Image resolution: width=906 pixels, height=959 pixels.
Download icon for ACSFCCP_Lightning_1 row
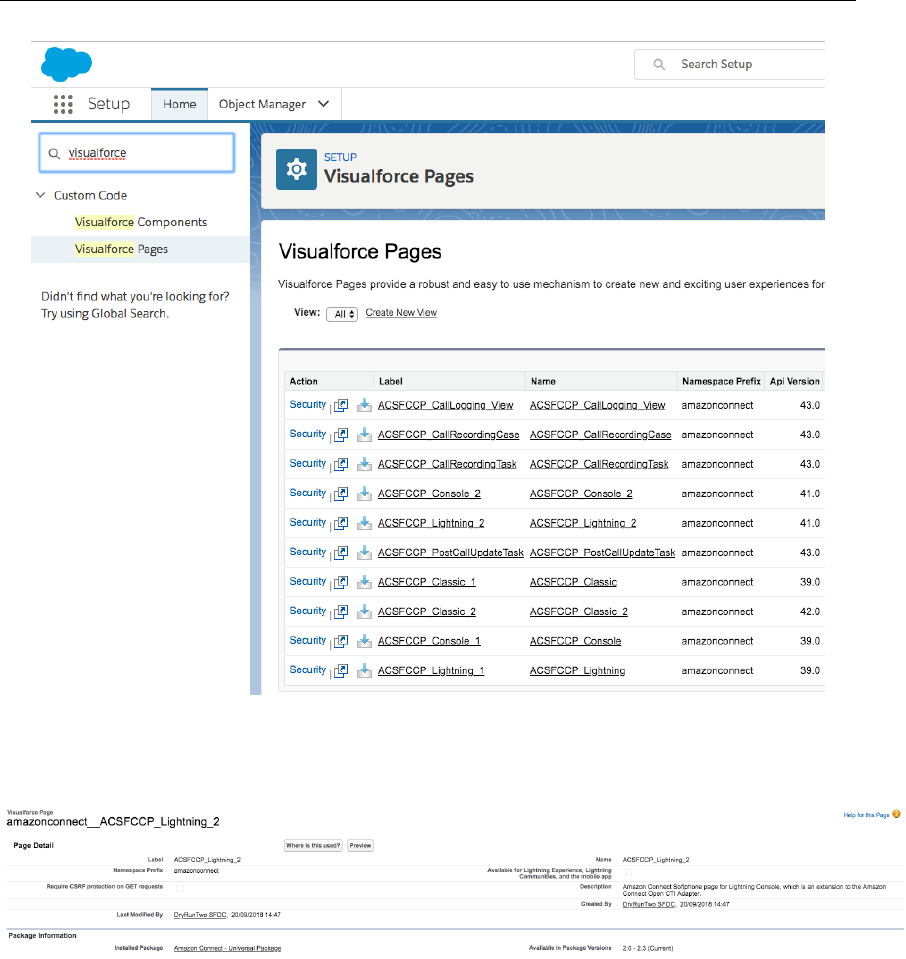pyautogui.click(x=364, y=670)
